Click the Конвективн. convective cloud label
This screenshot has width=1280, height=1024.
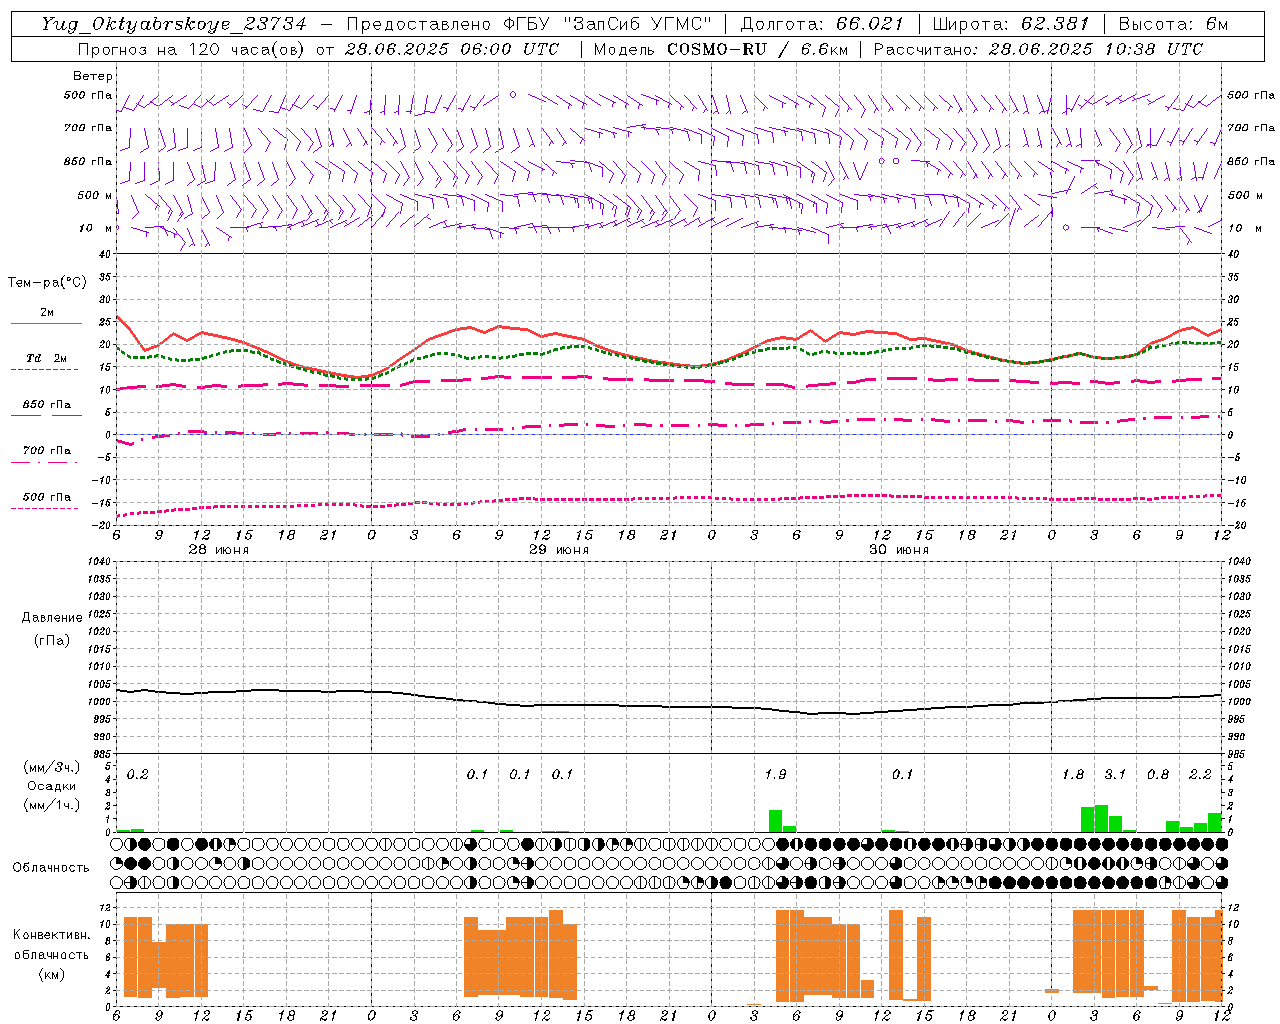pos(52,935)
